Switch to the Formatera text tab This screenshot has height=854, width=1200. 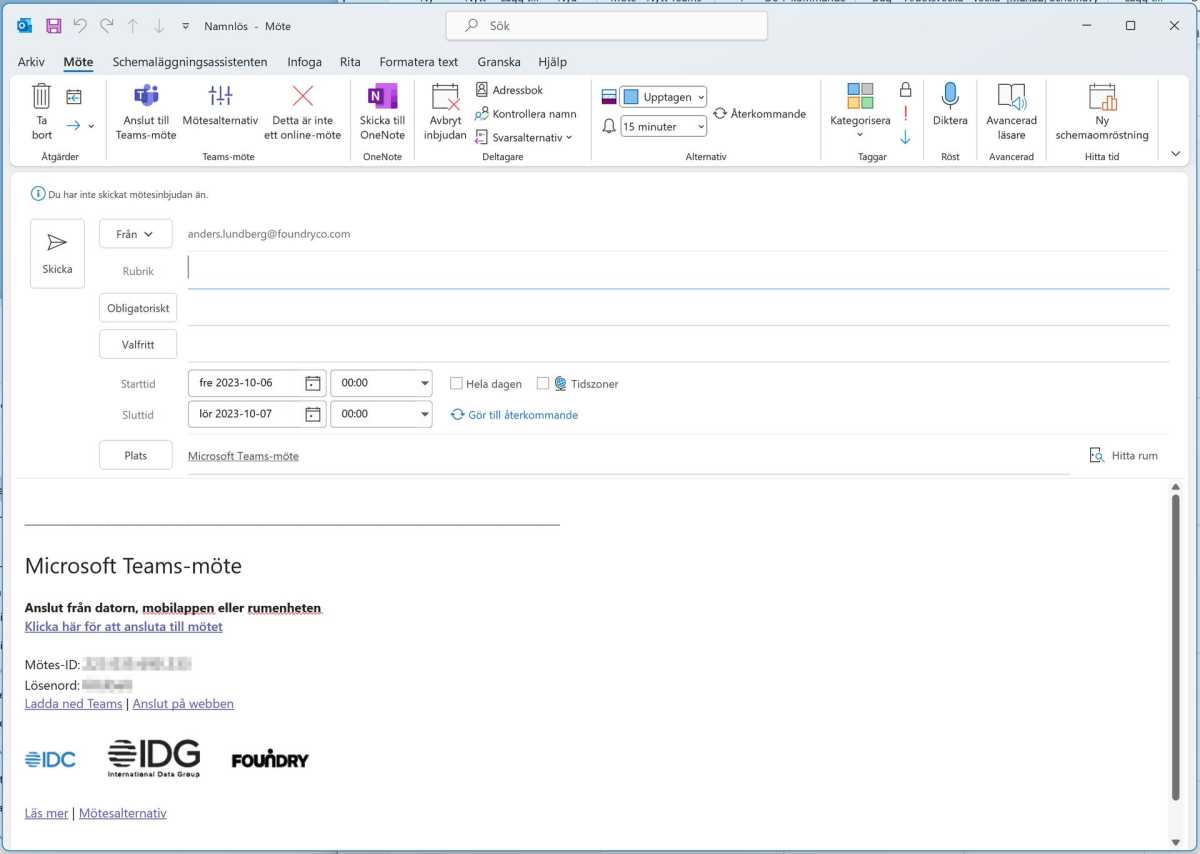click(419, 62)
